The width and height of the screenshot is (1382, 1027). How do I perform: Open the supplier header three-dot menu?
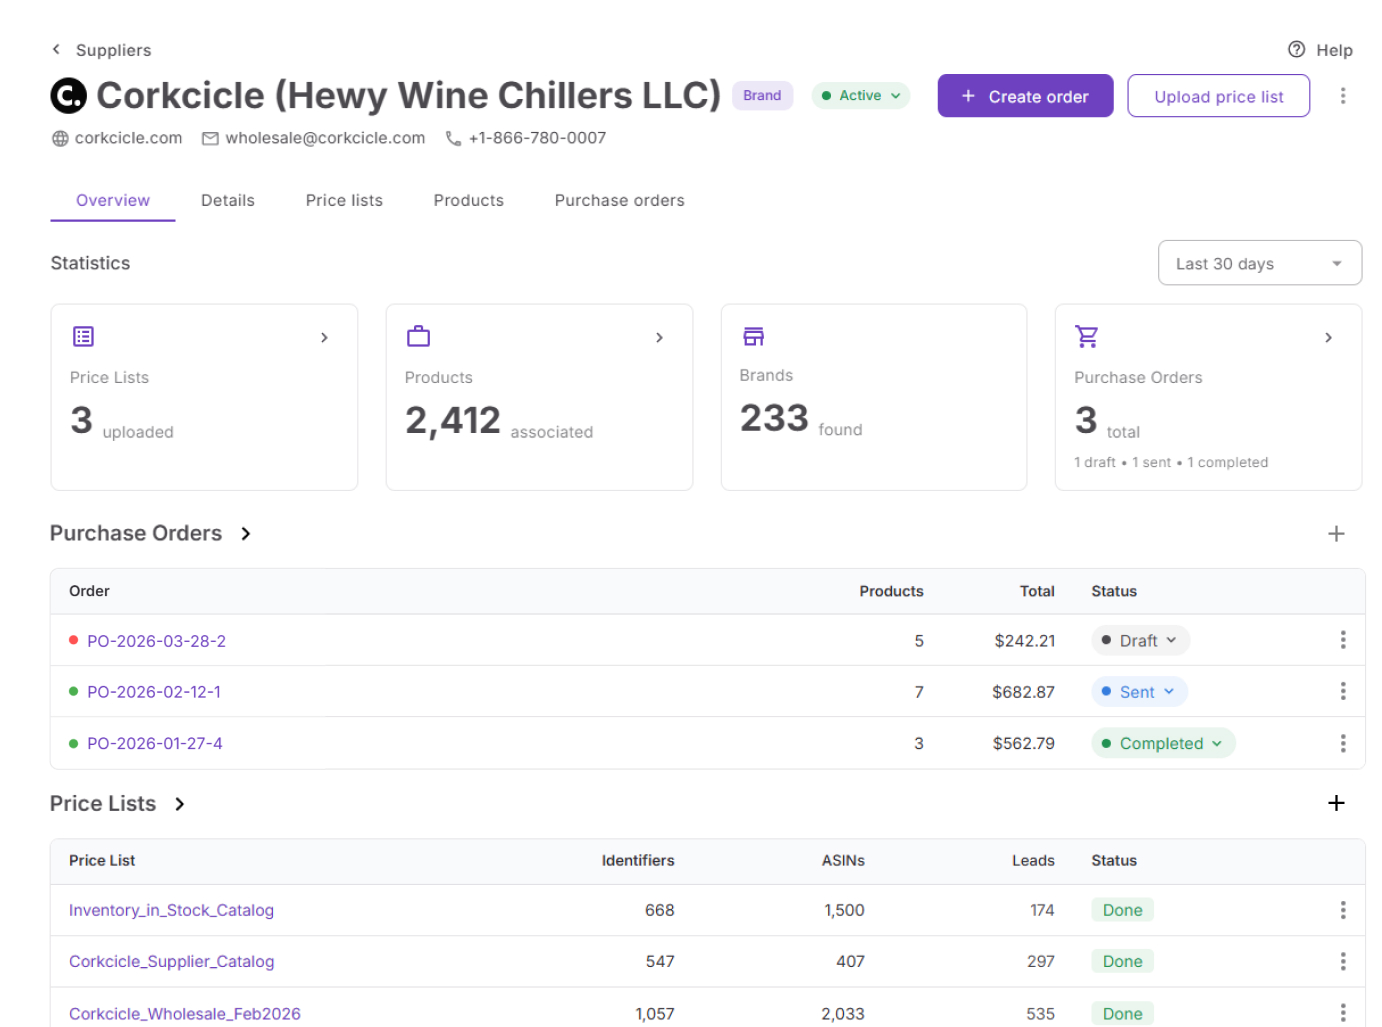[x=1342, y=96]
